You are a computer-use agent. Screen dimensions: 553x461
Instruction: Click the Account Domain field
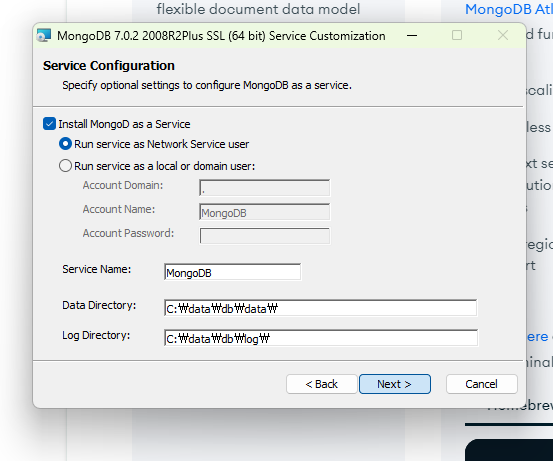pos(265,188)
